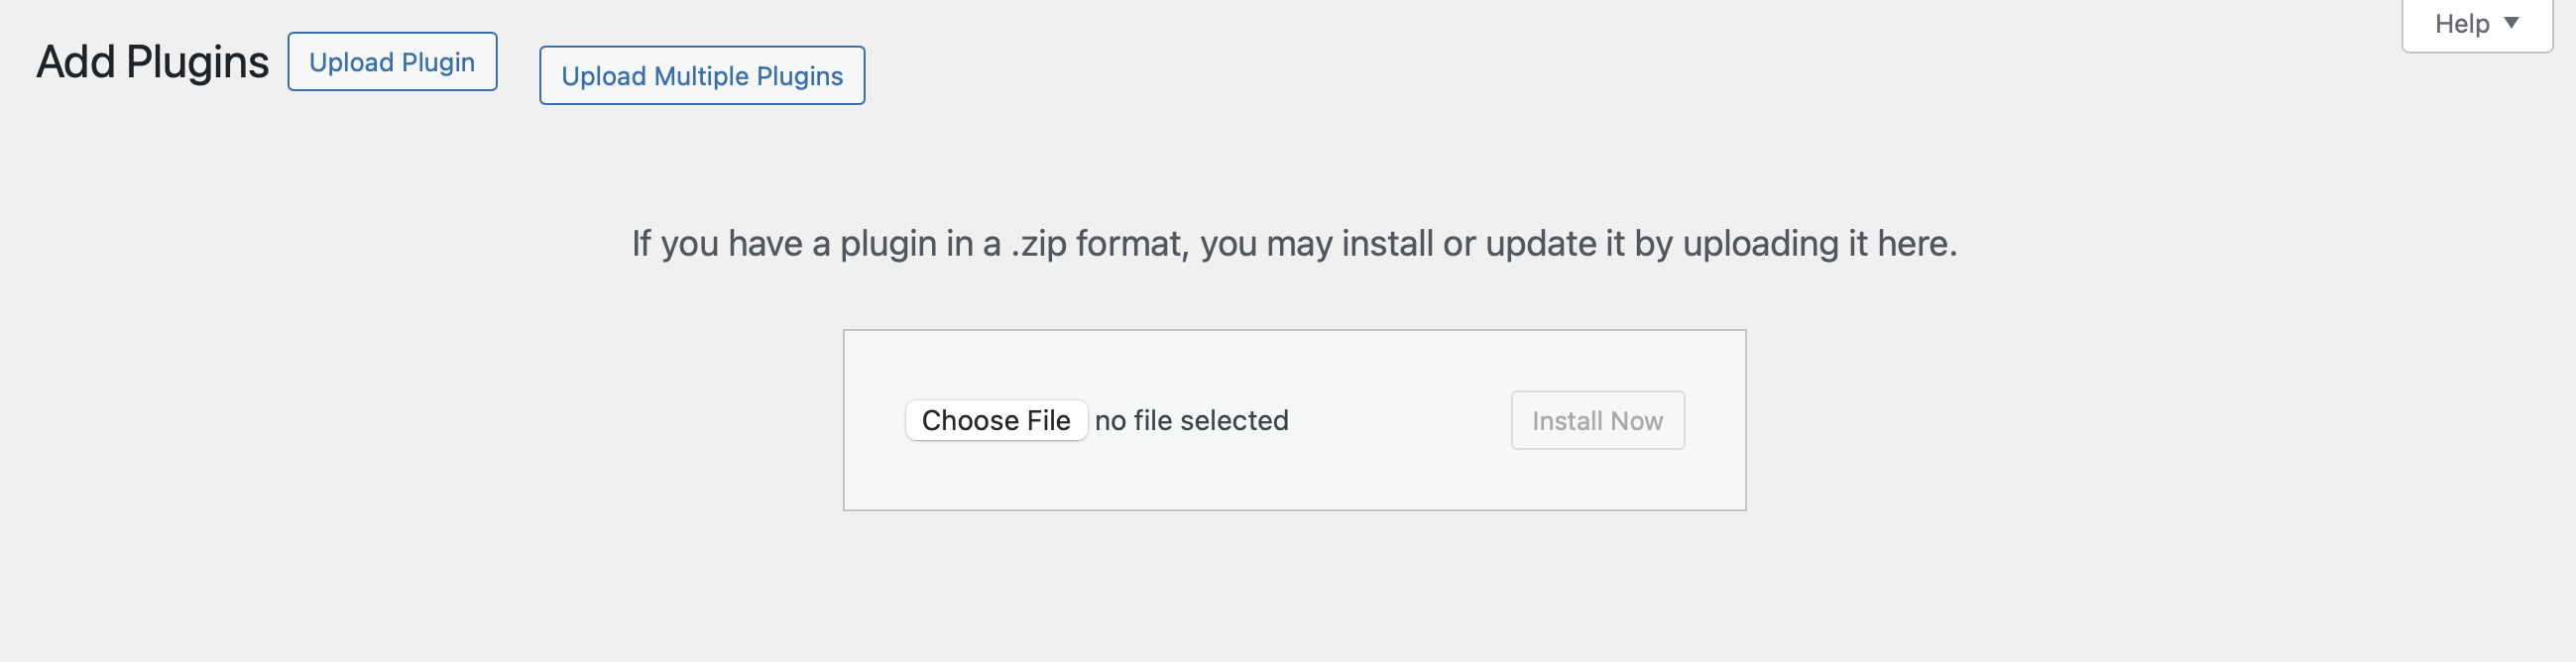The image size is (2576, 662).
Task: Activate Upload Plugin to toggle upload form
Action: point(392,61)
